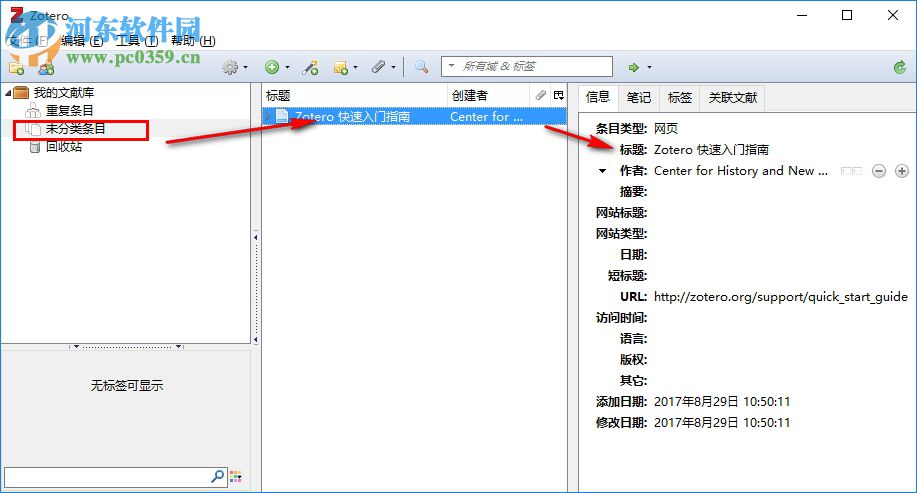Open Locate dropdown arrow
Image resolution: width=917 pixels, height=493 pixels.
(x=649, y=68)
